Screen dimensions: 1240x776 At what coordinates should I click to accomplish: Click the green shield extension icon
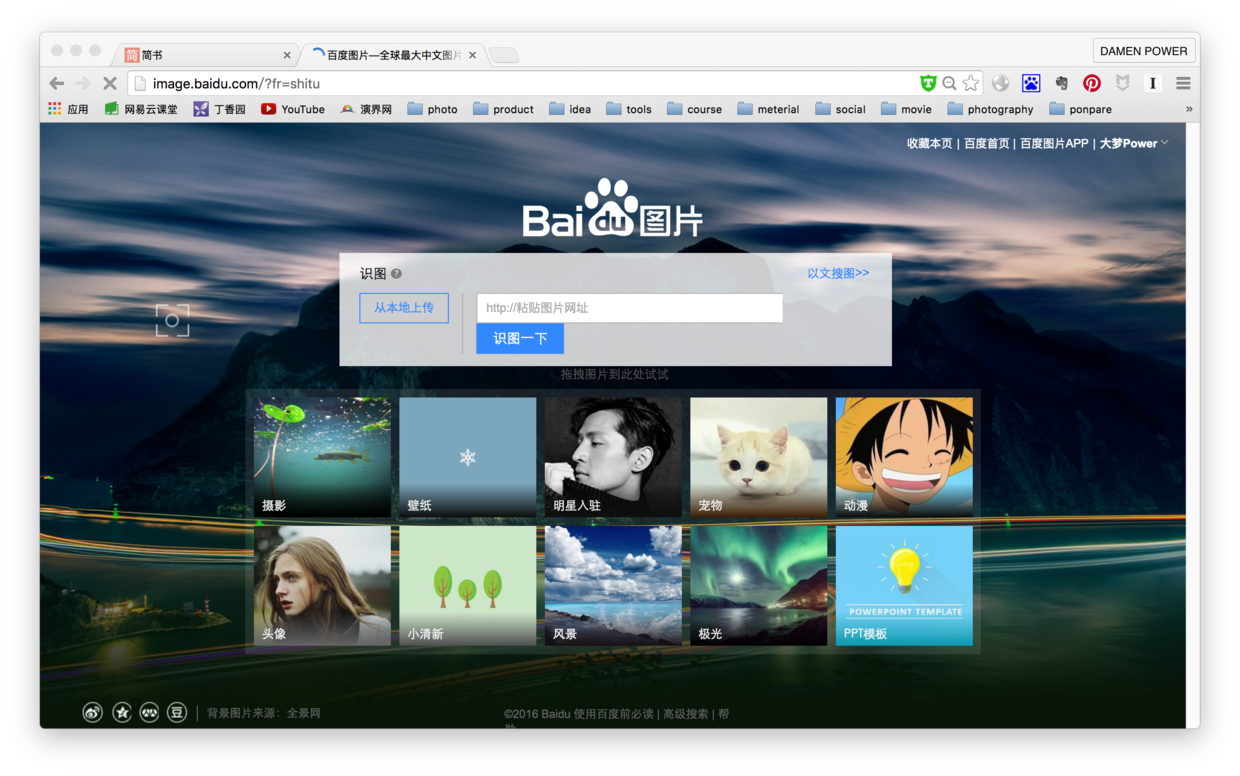(x=928, y=84)
